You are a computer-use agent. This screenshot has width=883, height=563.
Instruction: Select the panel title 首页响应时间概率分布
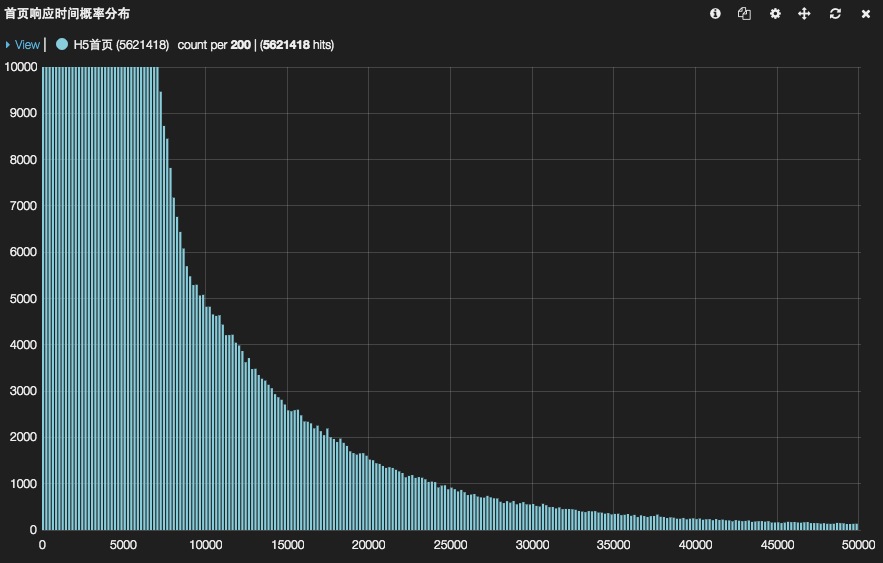pyautogui.click(x=67, y=14)
